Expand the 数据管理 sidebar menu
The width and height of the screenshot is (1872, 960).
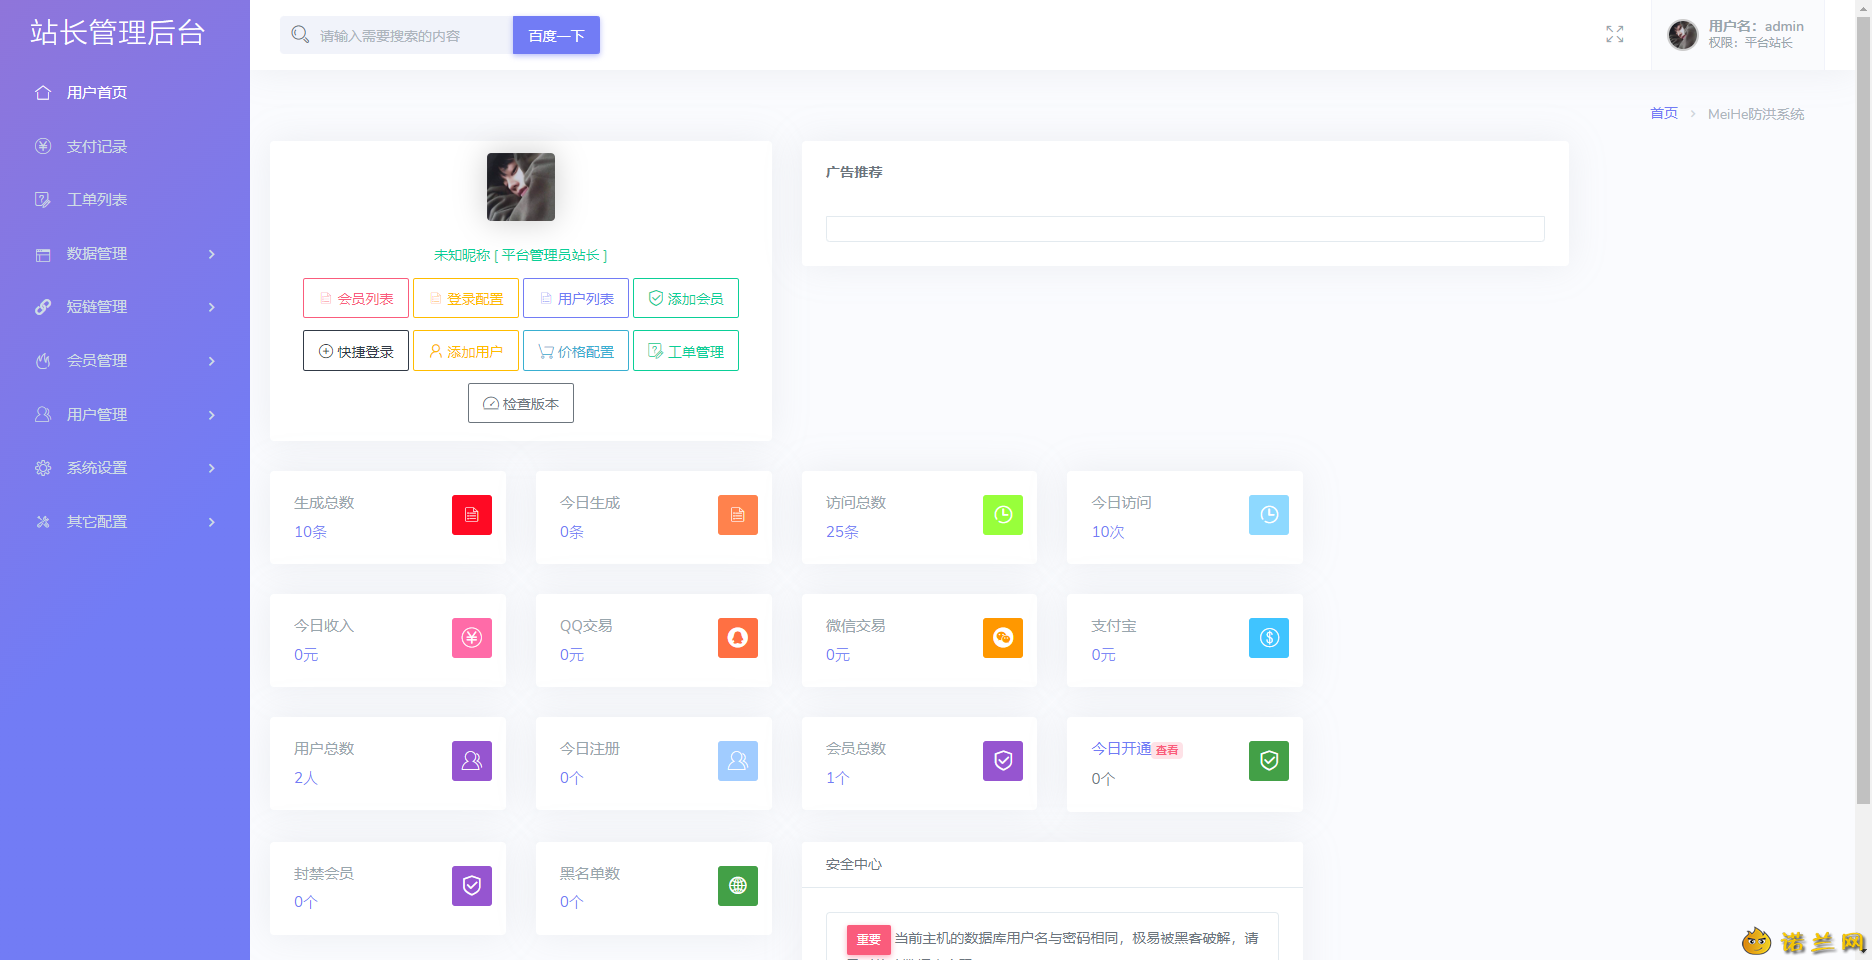pyautogui.click(x=125, y=254)
